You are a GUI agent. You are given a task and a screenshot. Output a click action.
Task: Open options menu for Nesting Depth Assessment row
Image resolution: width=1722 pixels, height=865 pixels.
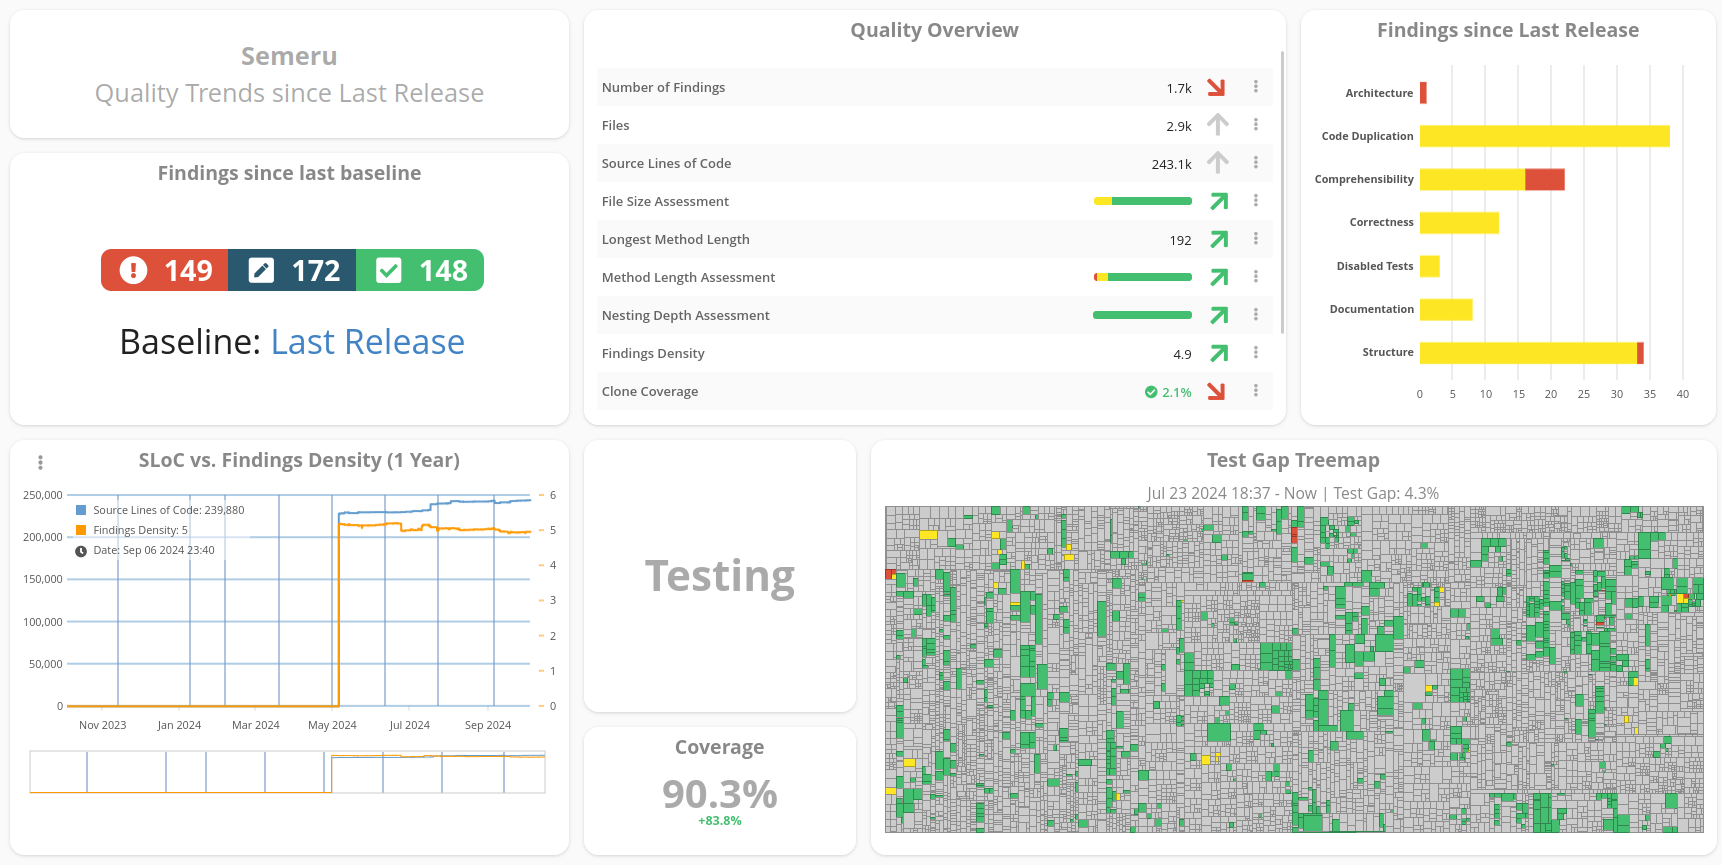pos(1256,315)
